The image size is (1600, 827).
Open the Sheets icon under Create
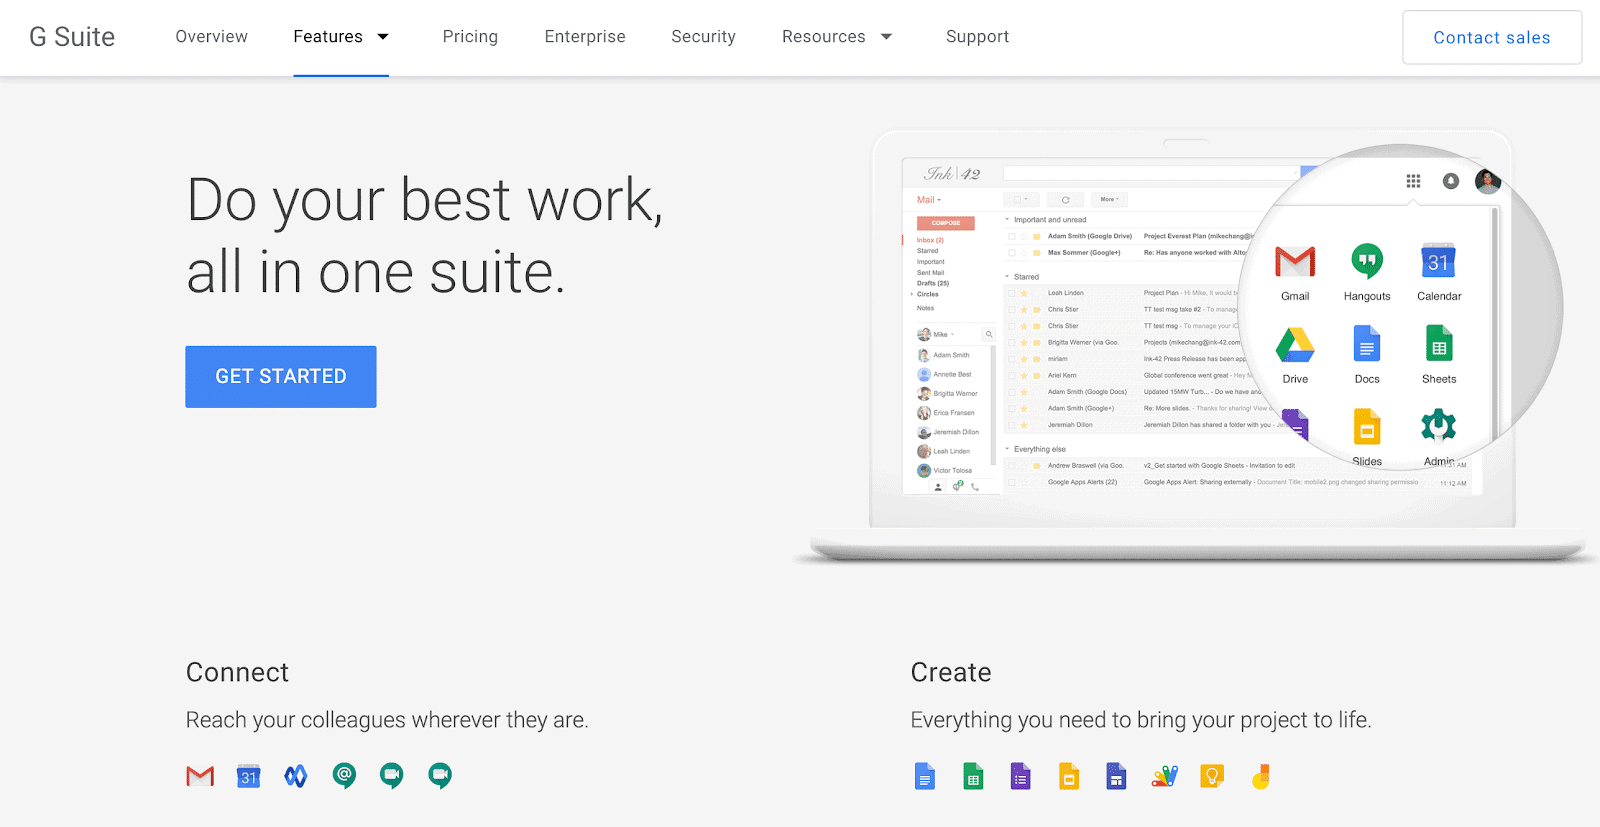973,776
